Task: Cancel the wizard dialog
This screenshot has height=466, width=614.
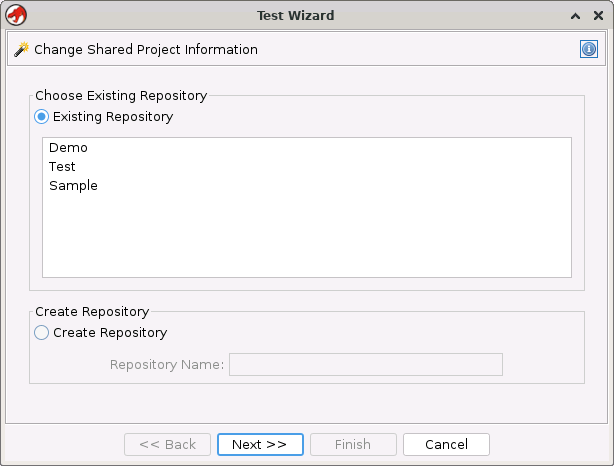Action: [446, 445]
